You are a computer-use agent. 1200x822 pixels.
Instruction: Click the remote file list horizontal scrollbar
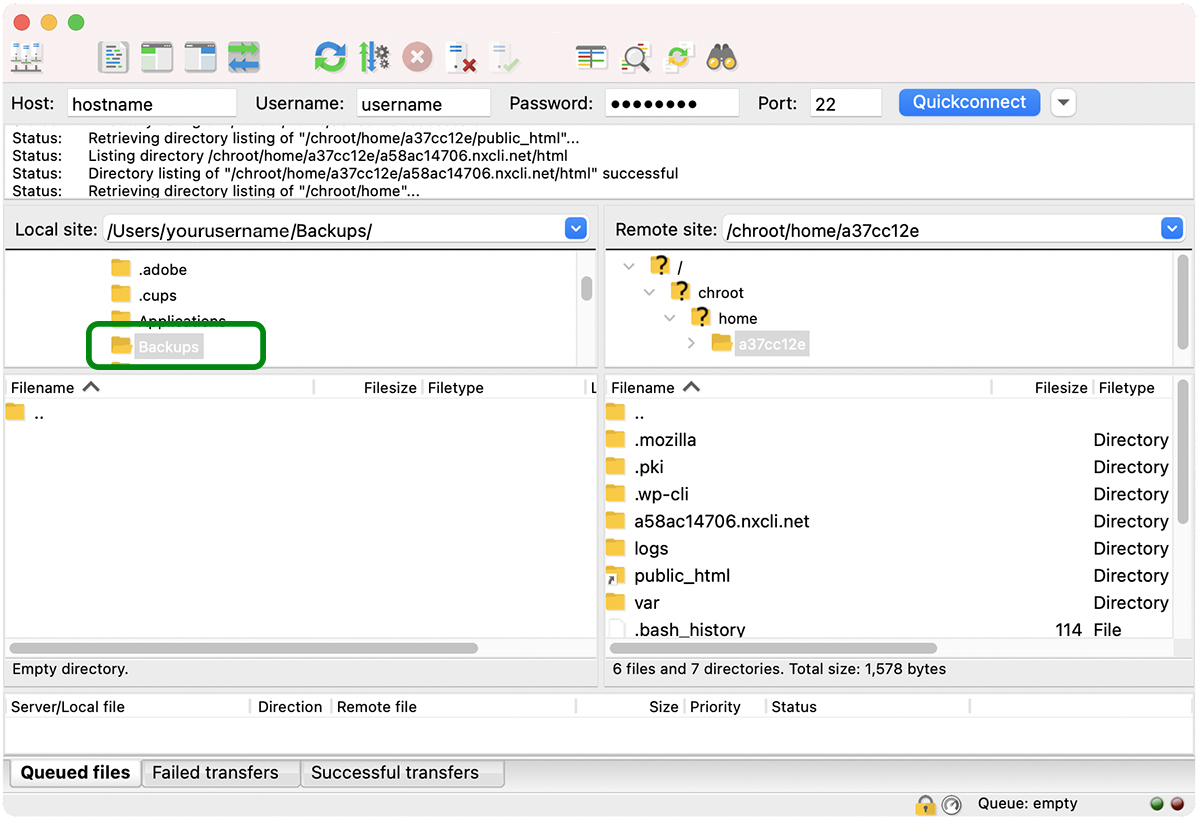click(780, 648)
